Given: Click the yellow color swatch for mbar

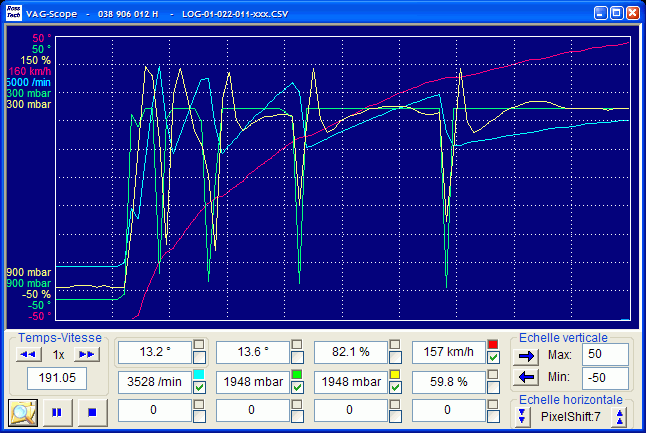Looking at the screenshot, I should [395, 375].
